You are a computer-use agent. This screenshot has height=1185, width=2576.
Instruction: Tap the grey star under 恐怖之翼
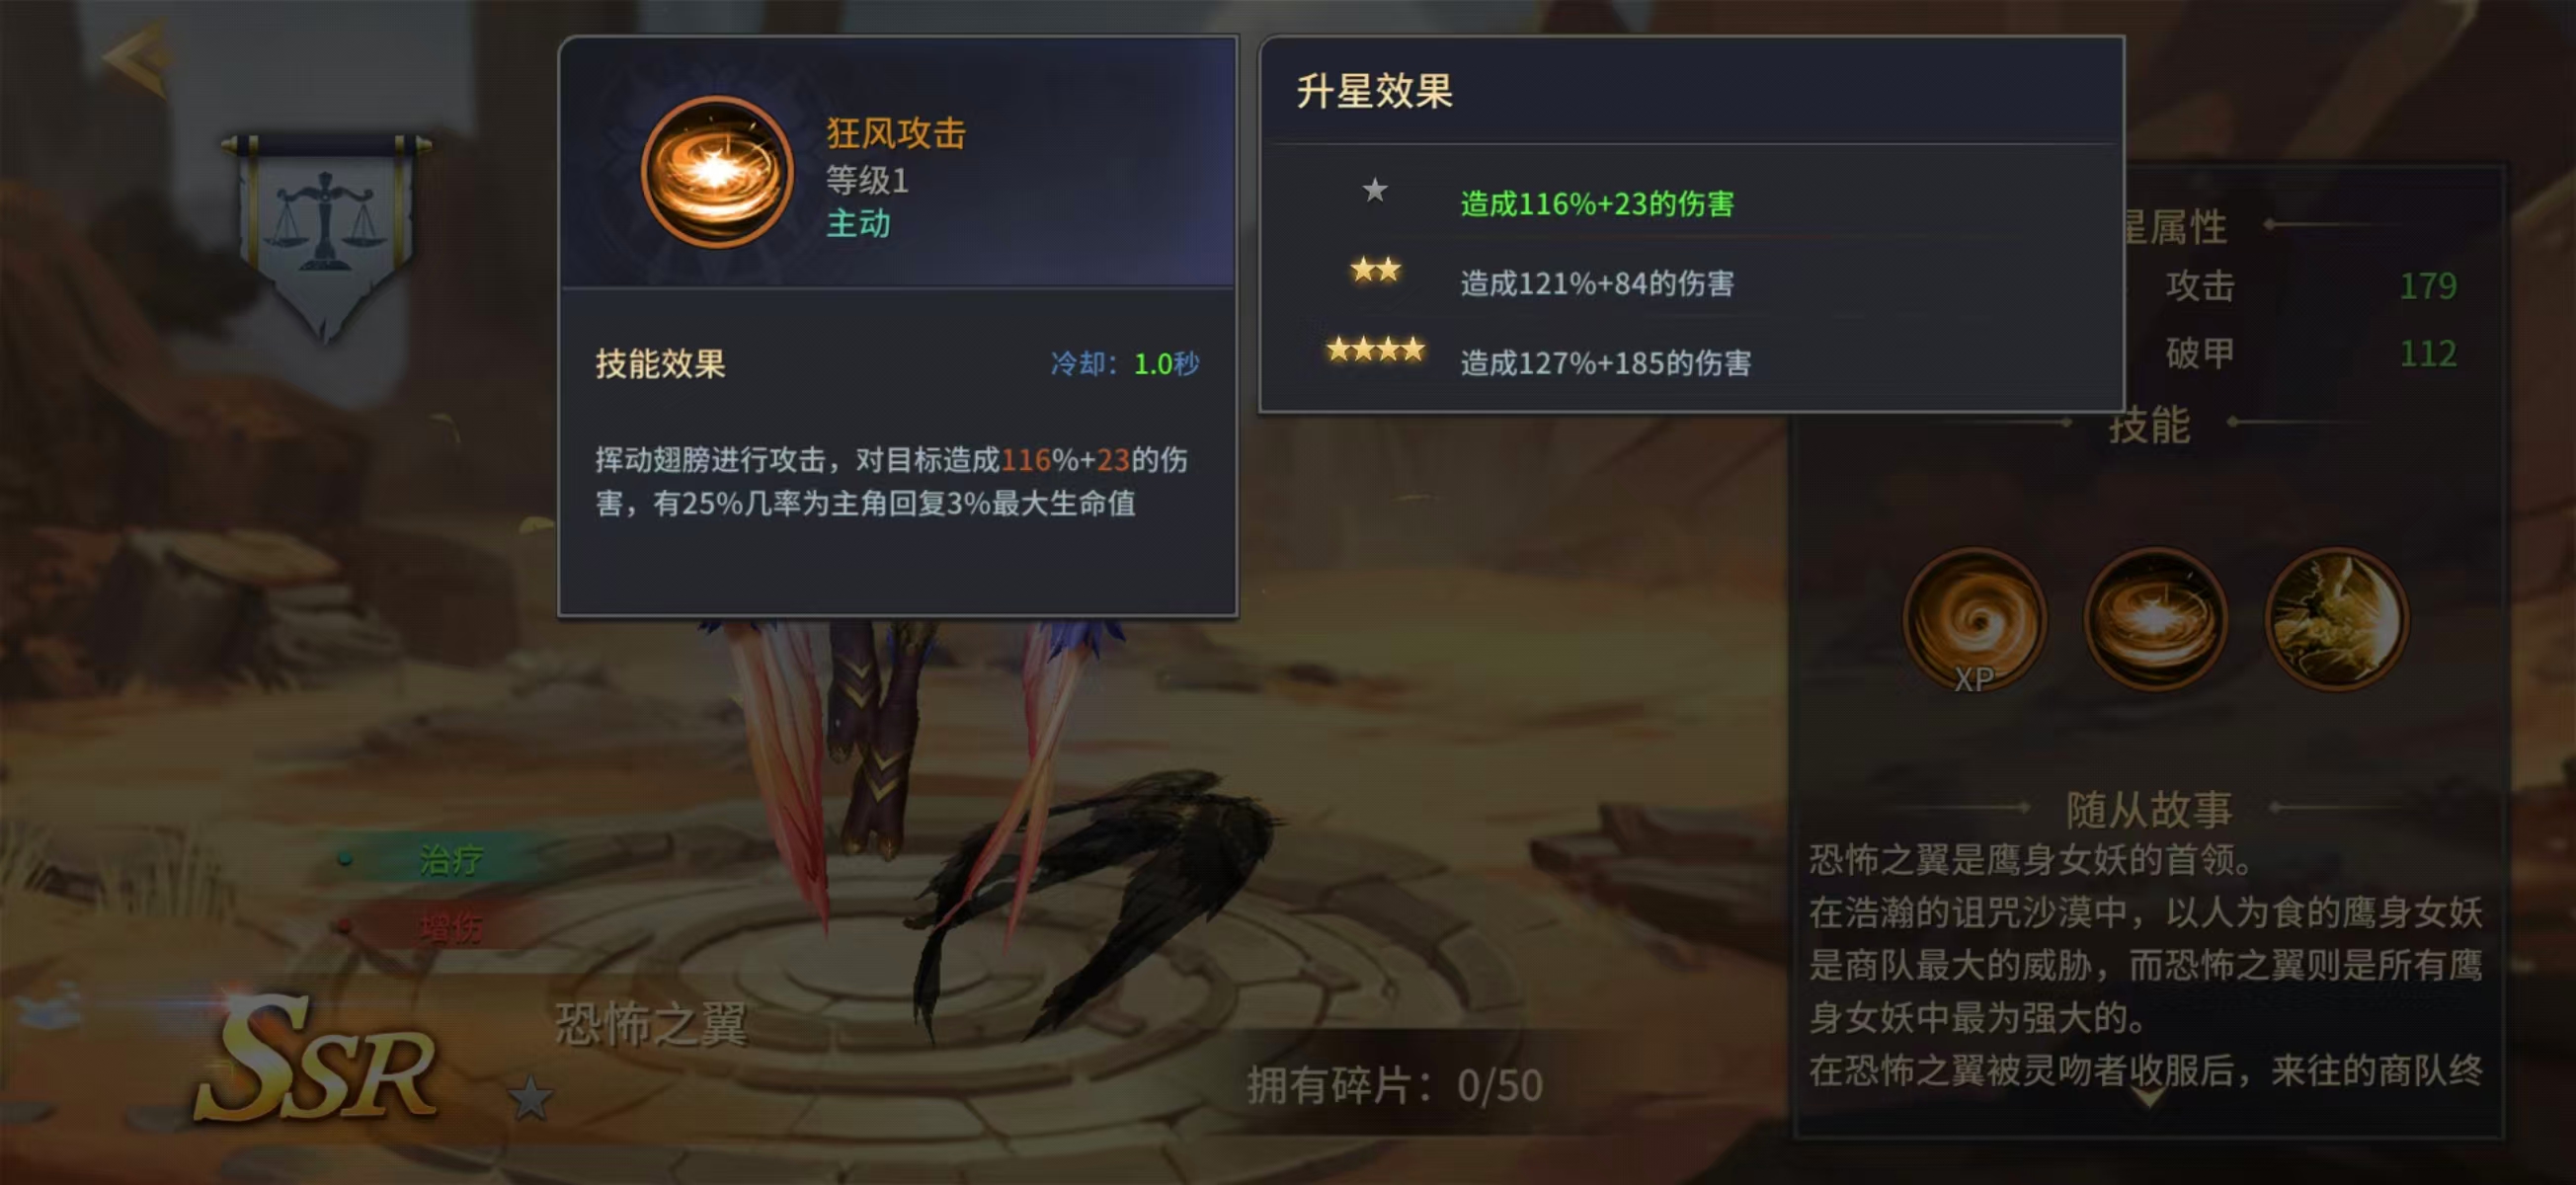point(530,1098)
